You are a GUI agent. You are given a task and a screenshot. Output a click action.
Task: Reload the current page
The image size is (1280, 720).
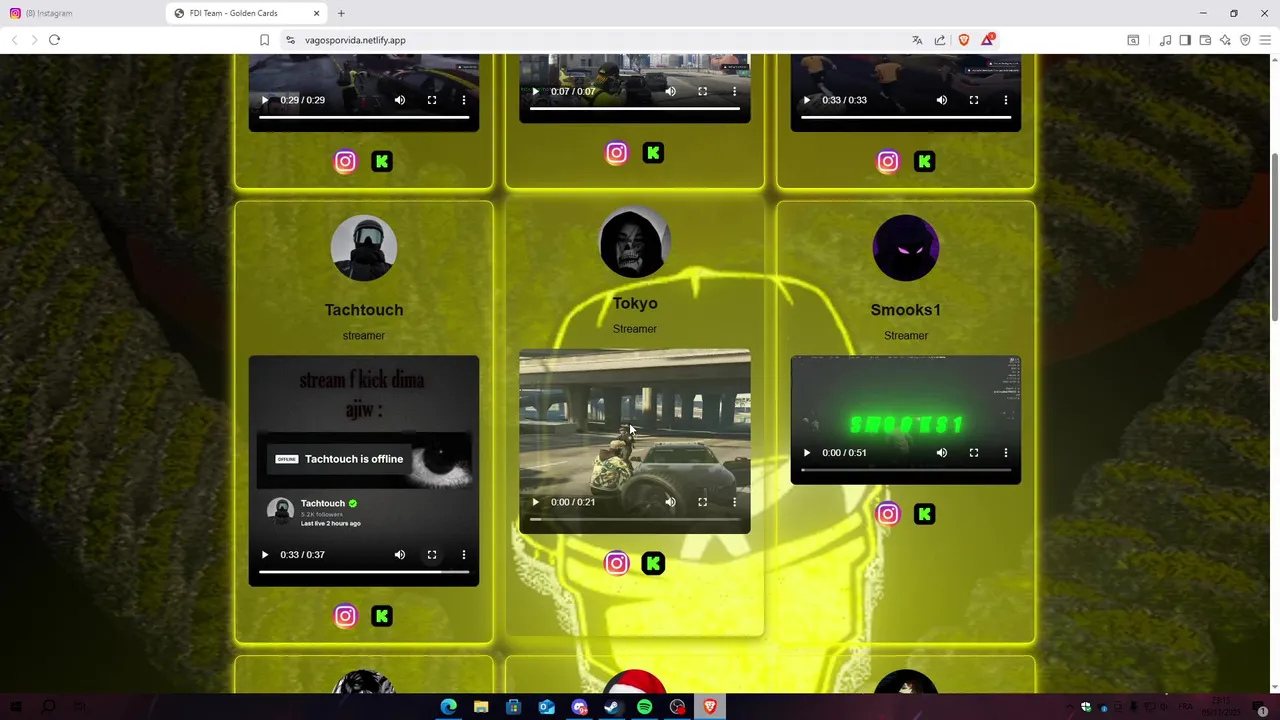click(x=54, y=40)
